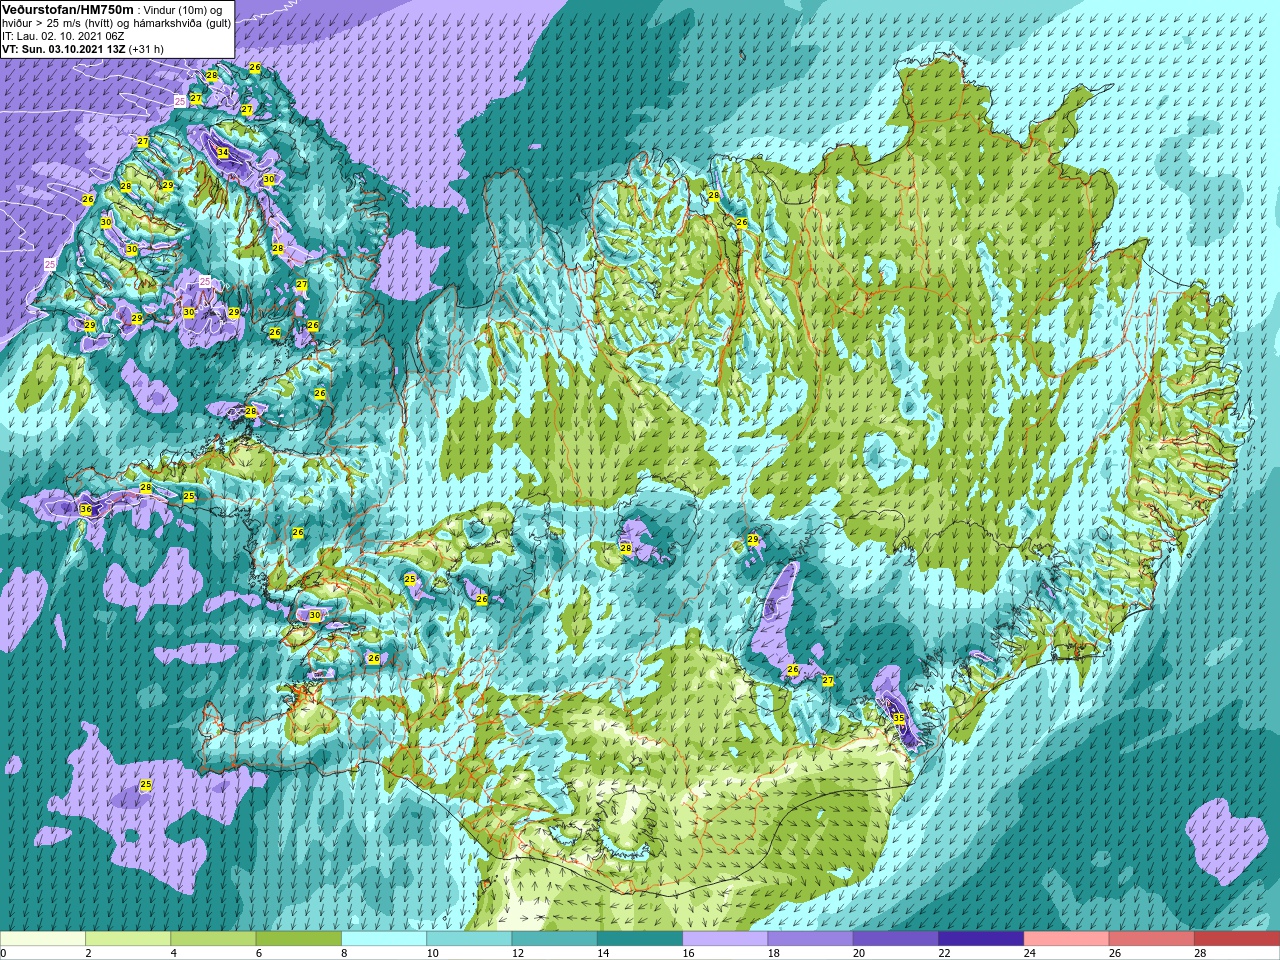Click the light lime 2–4 legend swatch

(128, 939)
